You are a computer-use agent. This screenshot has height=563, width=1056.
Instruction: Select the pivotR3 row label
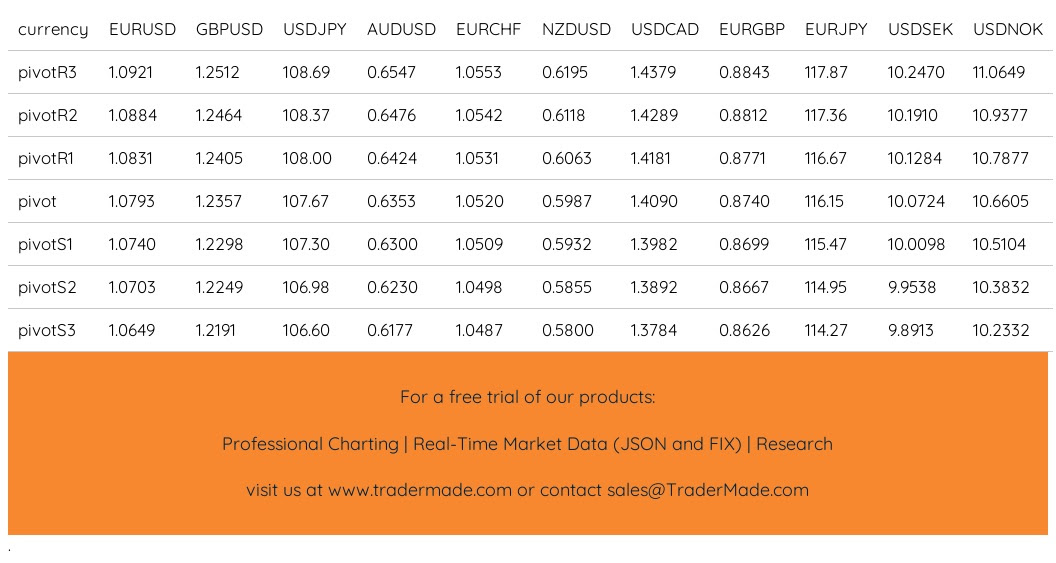(x=47, y=72)
